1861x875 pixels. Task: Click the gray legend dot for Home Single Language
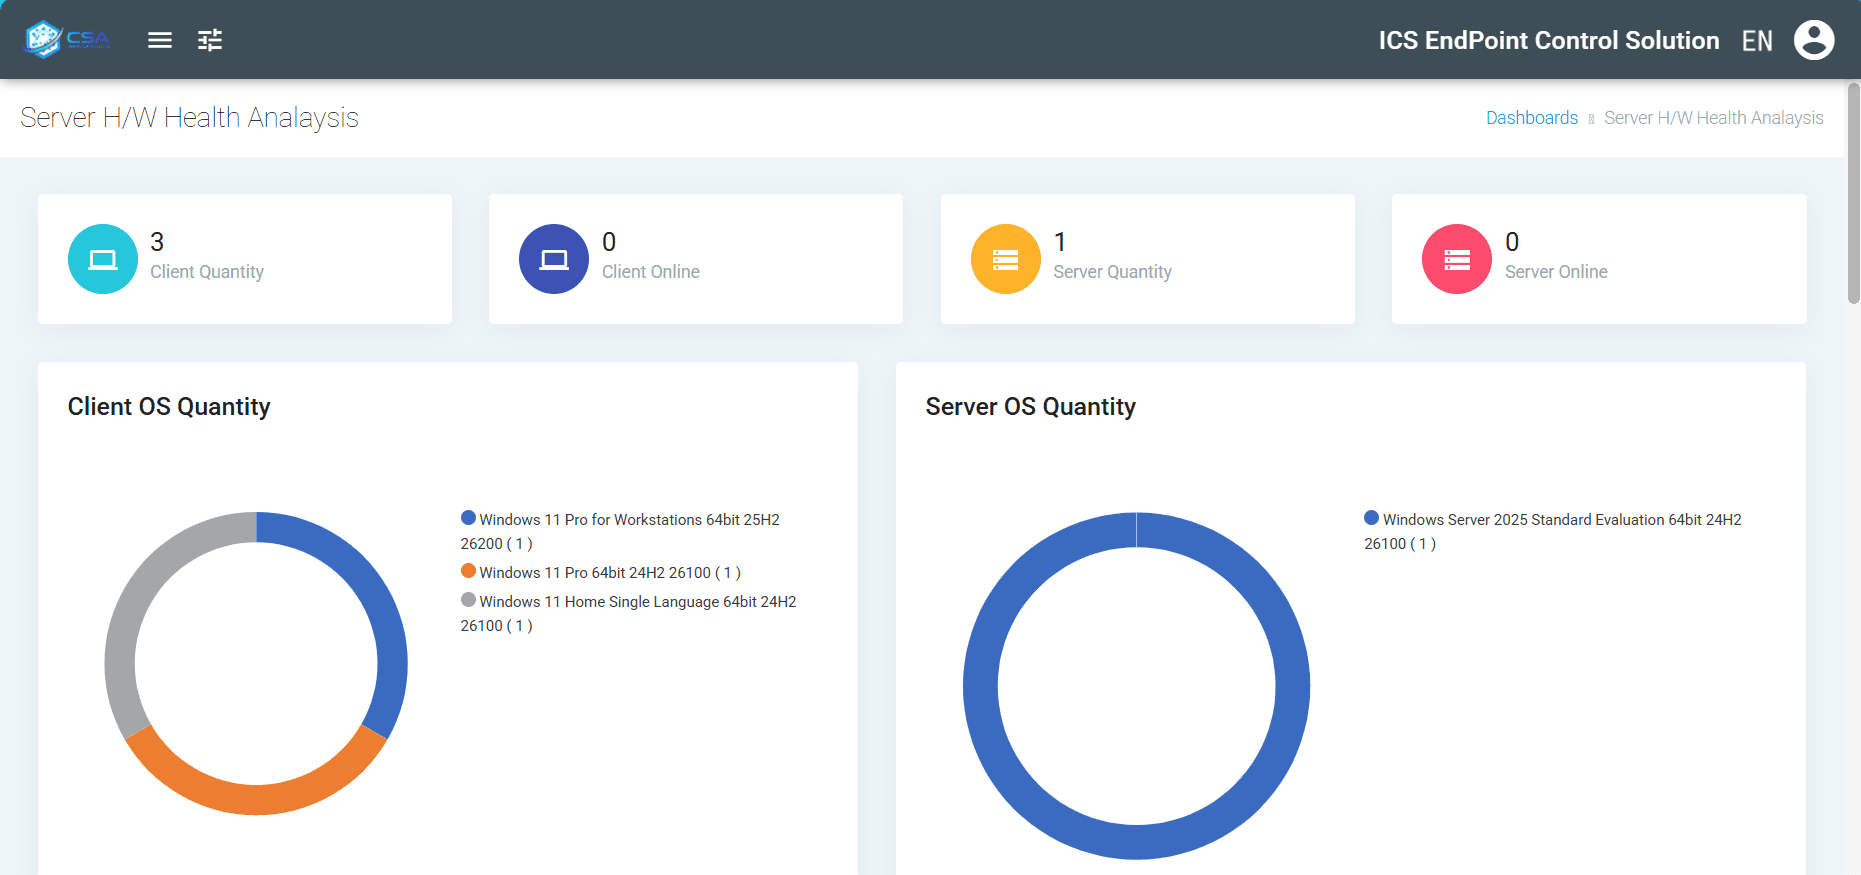point(468,600)
